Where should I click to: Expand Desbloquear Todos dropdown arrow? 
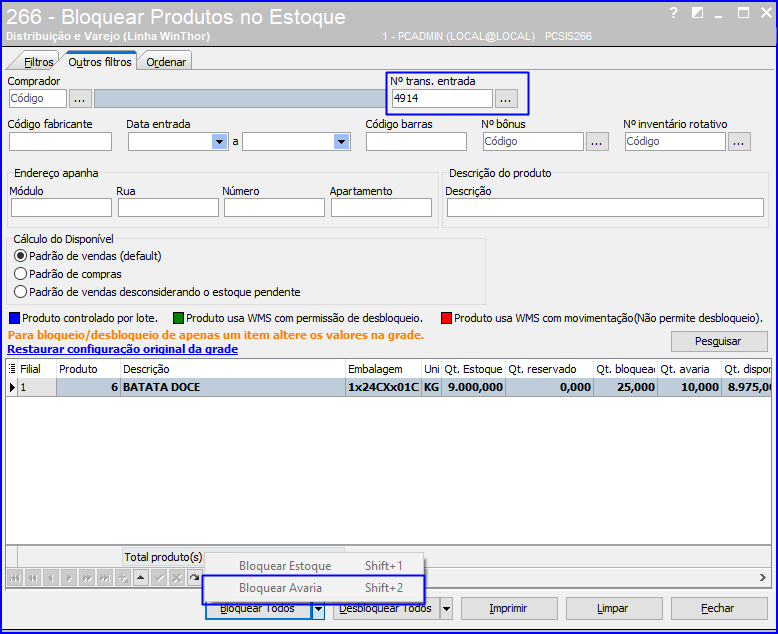pos(447,609)
